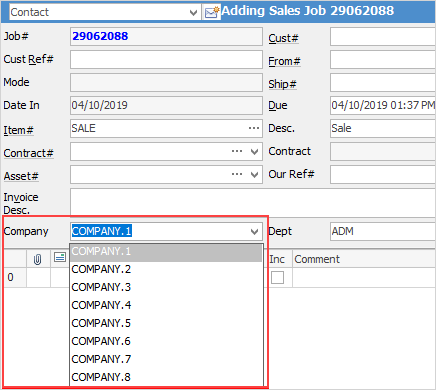Click the Due date field
Viewport: 436px width, 390px height.
(383, 105)
